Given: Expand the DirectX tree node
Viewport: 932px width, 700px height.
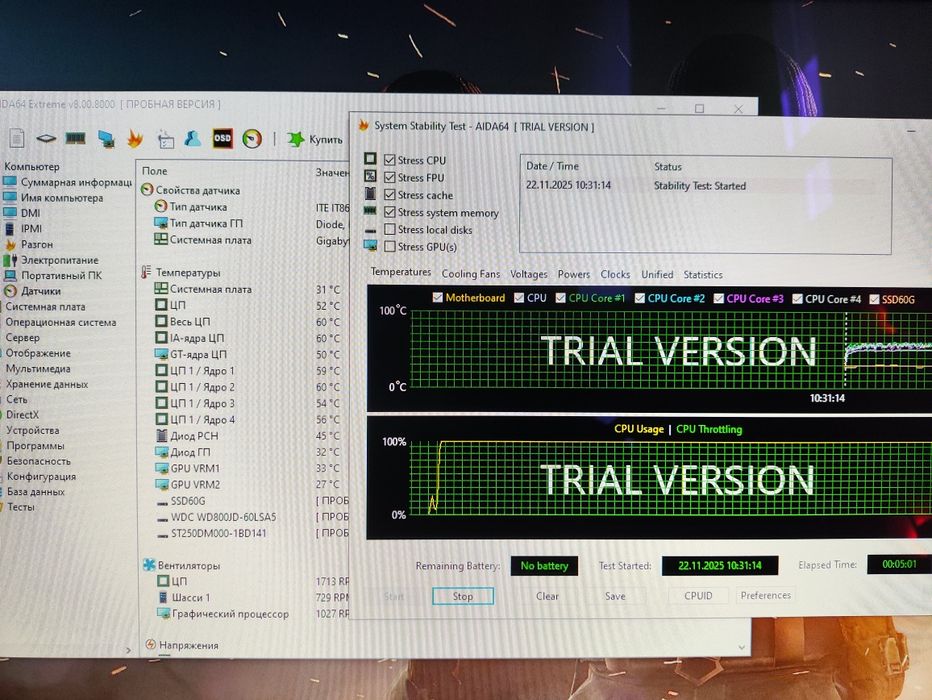Looking at the screenshot, I should [x=22, y=415].
